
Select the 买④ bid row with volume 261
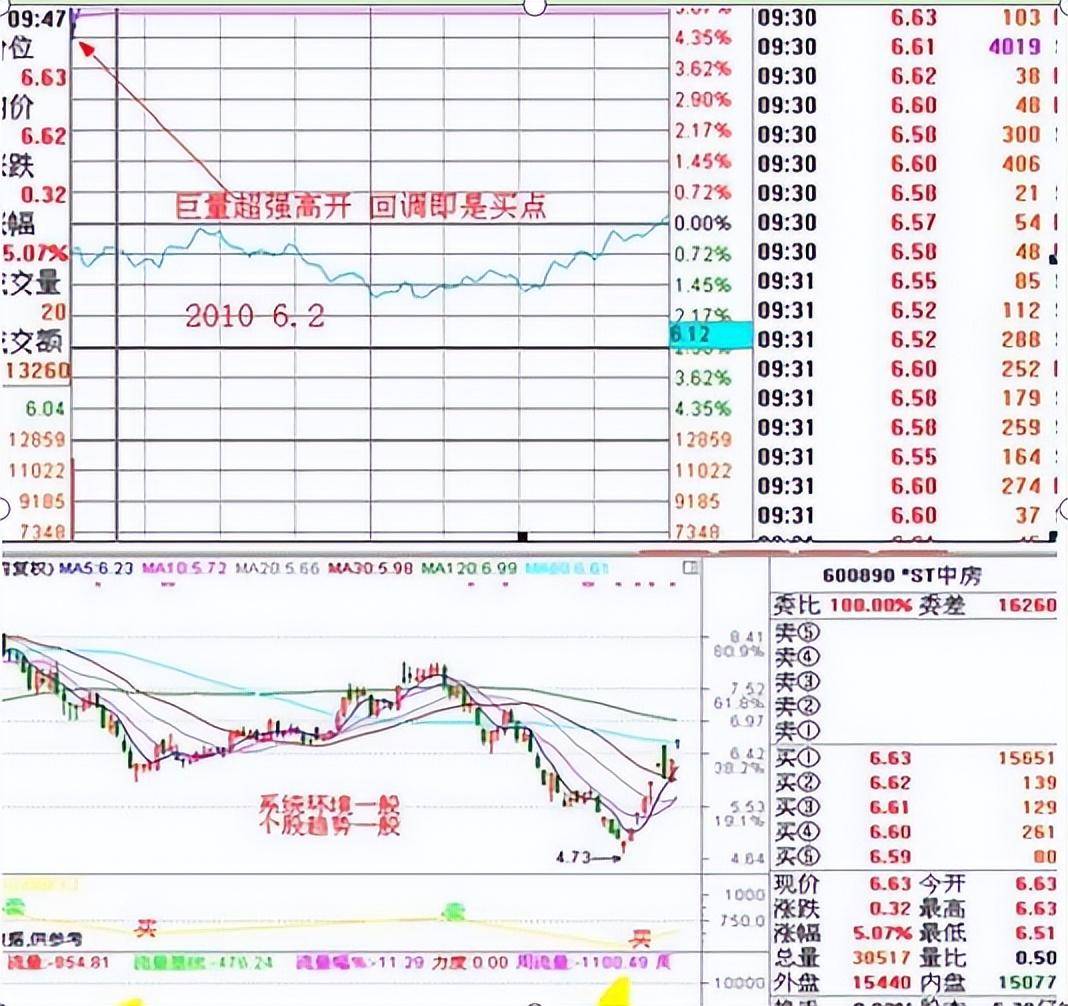(x=915, y=832)
